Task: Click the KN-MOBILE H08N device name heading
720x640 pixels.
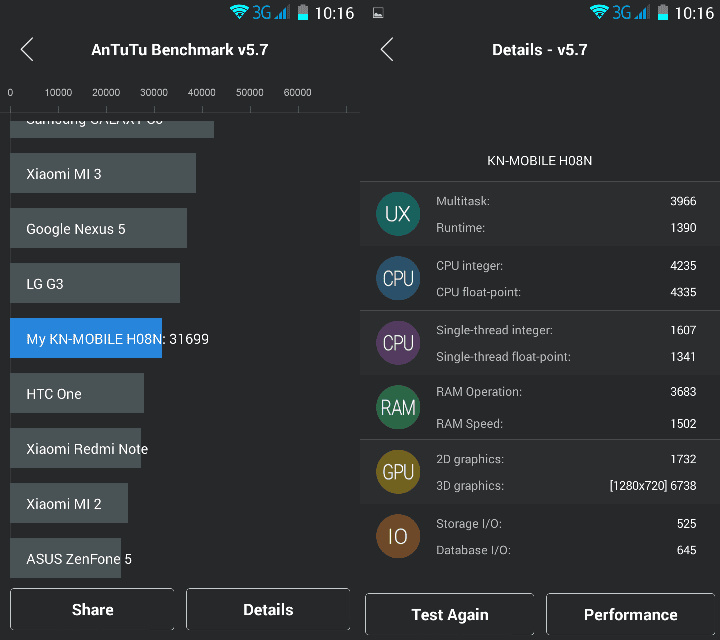Action: tap(540, 161)
